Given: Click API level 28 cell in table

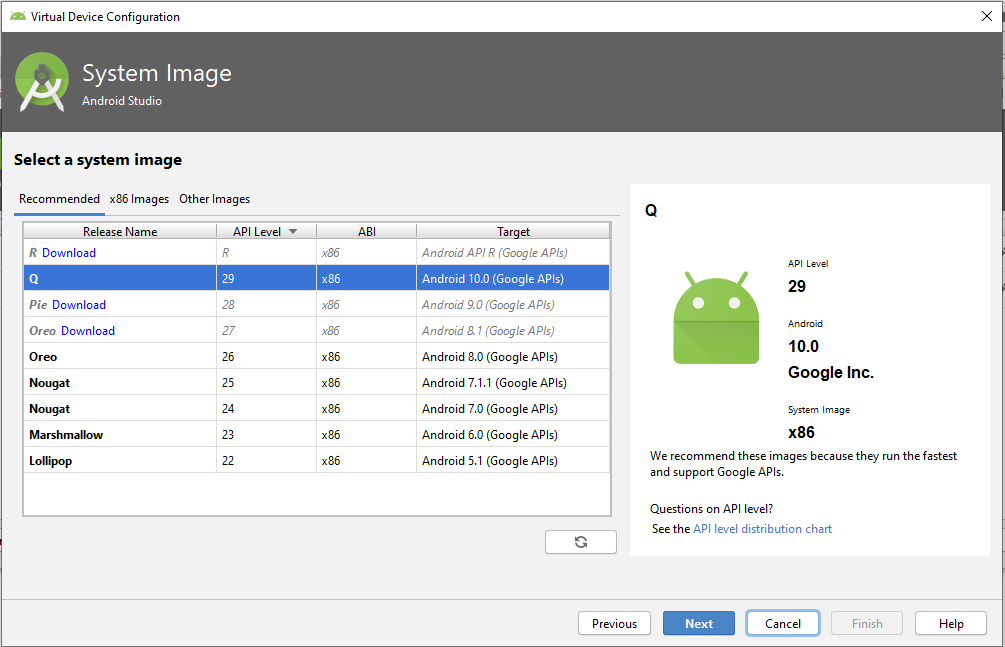Looking at the screenshot, I should click(x=267, y=305).
